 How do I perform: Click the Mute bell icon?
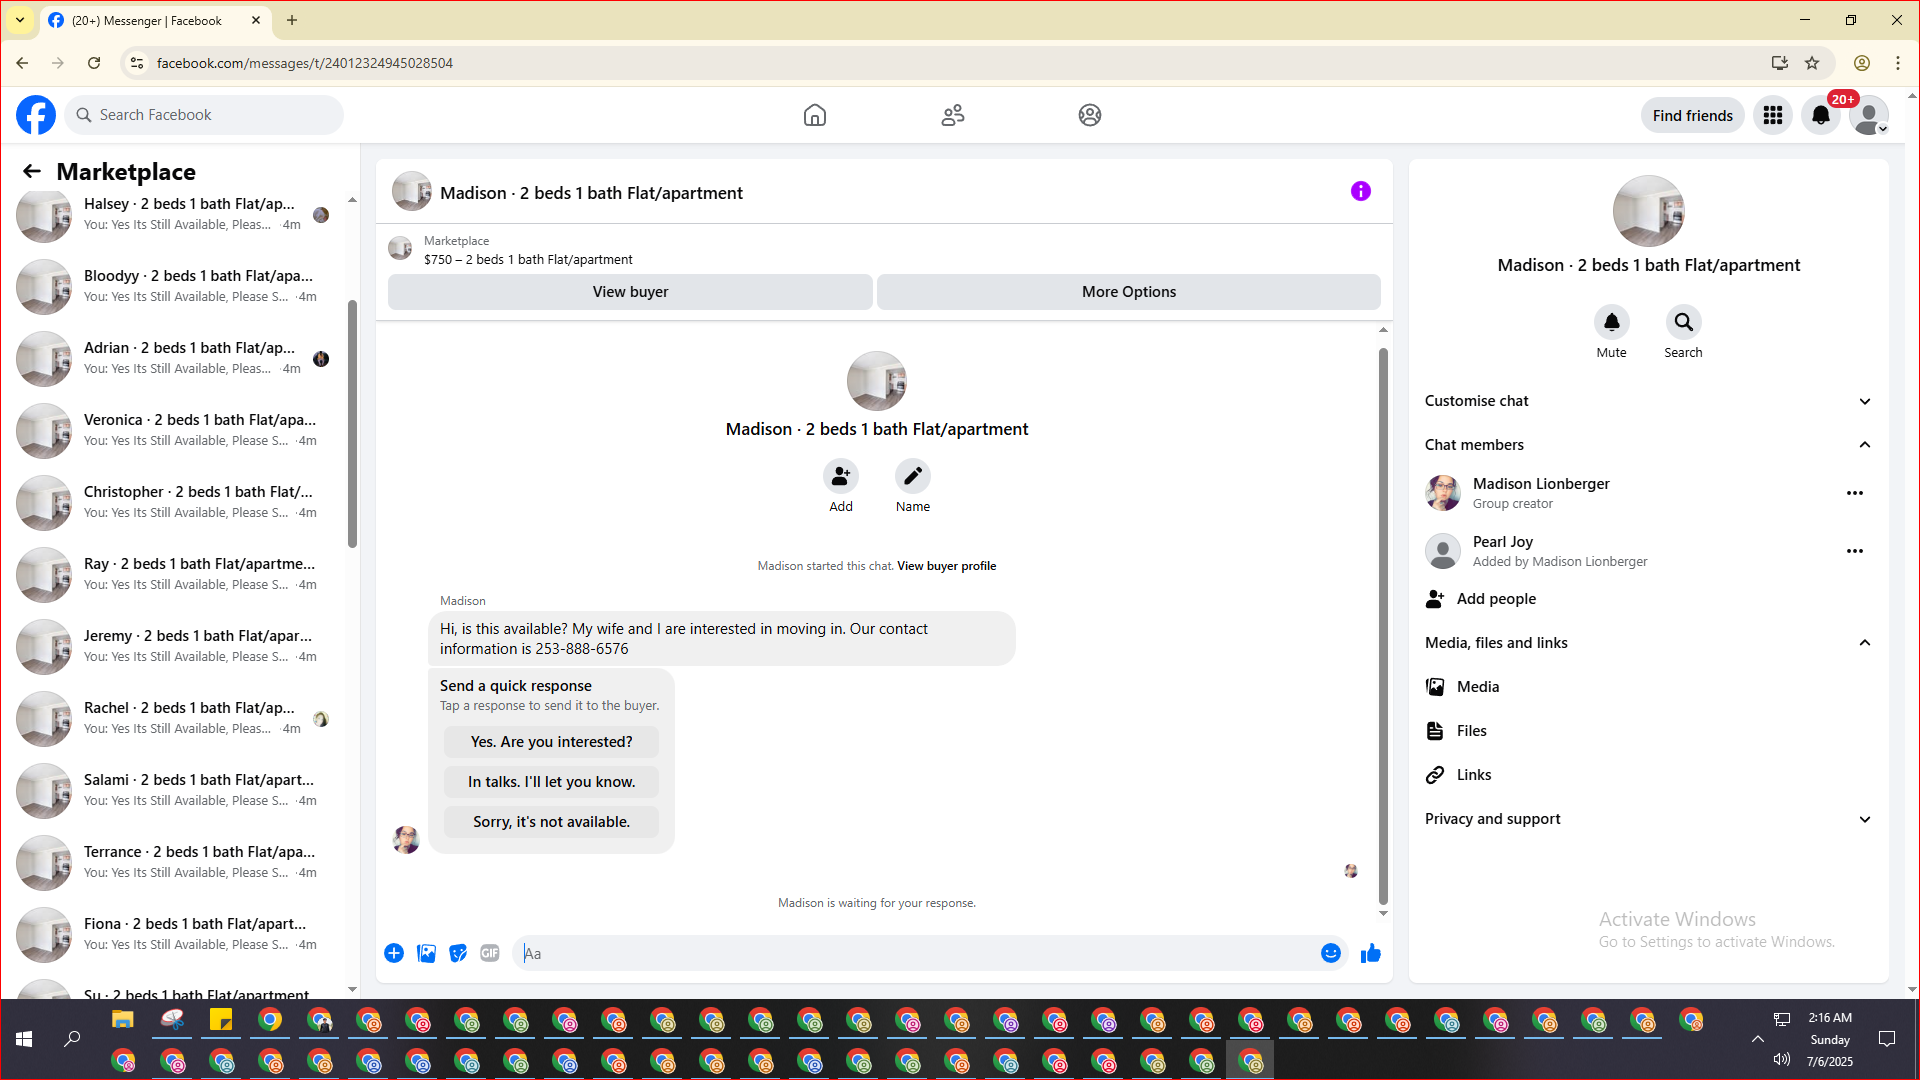point(1611,323)
